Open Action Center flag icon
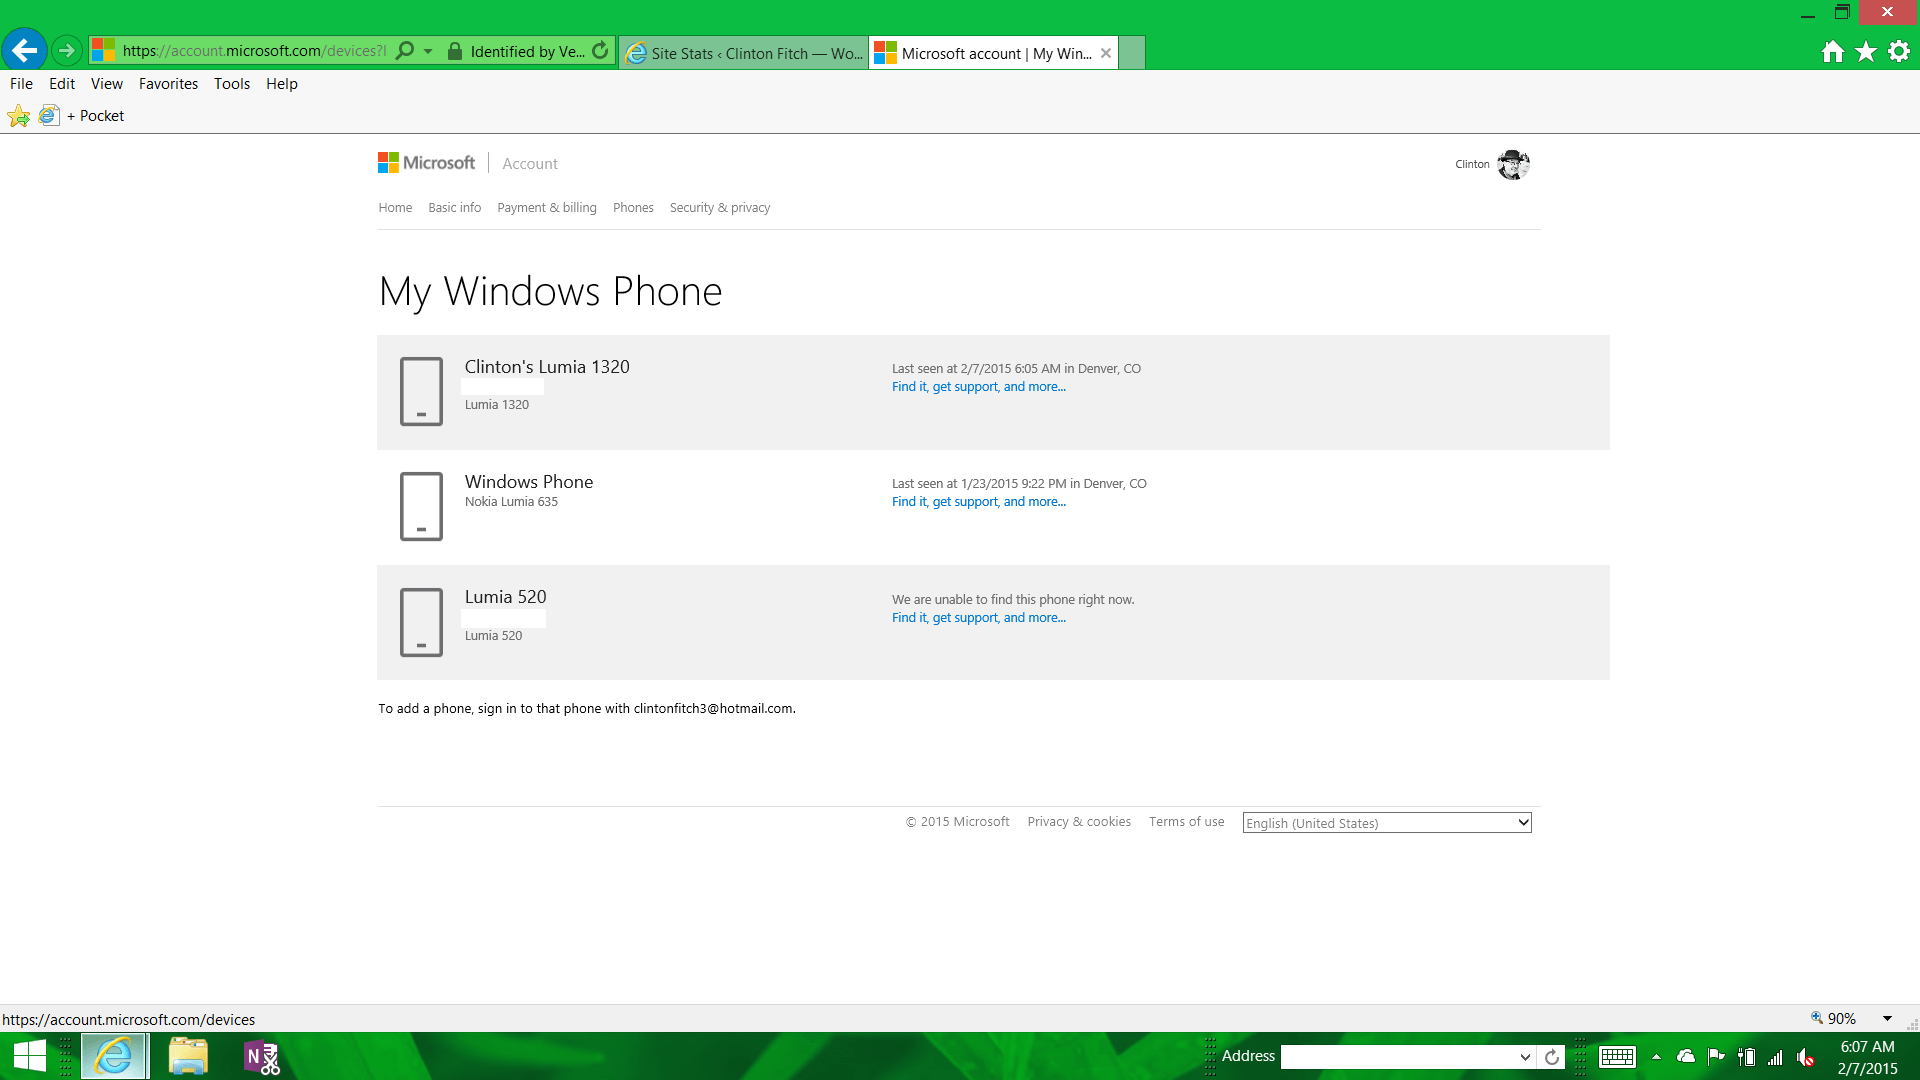 coord(1716,1057)
